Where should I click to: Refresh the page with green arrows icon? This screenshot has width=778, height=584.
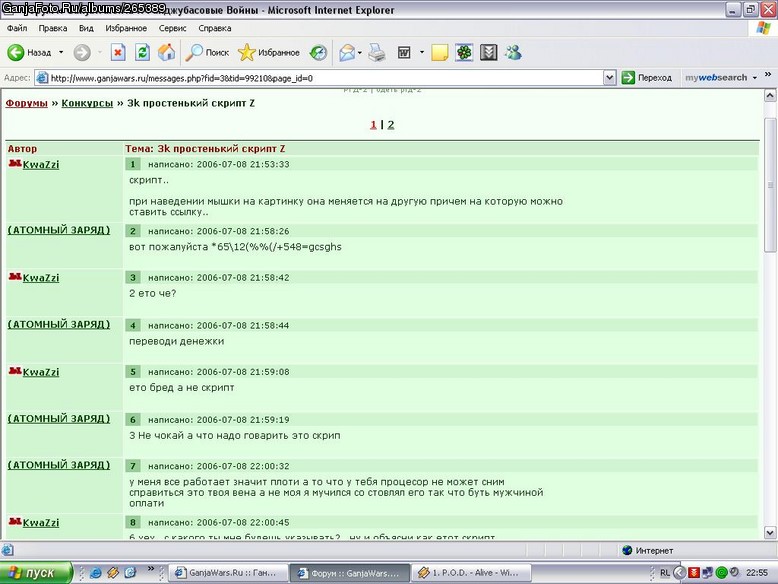point(142,52)
